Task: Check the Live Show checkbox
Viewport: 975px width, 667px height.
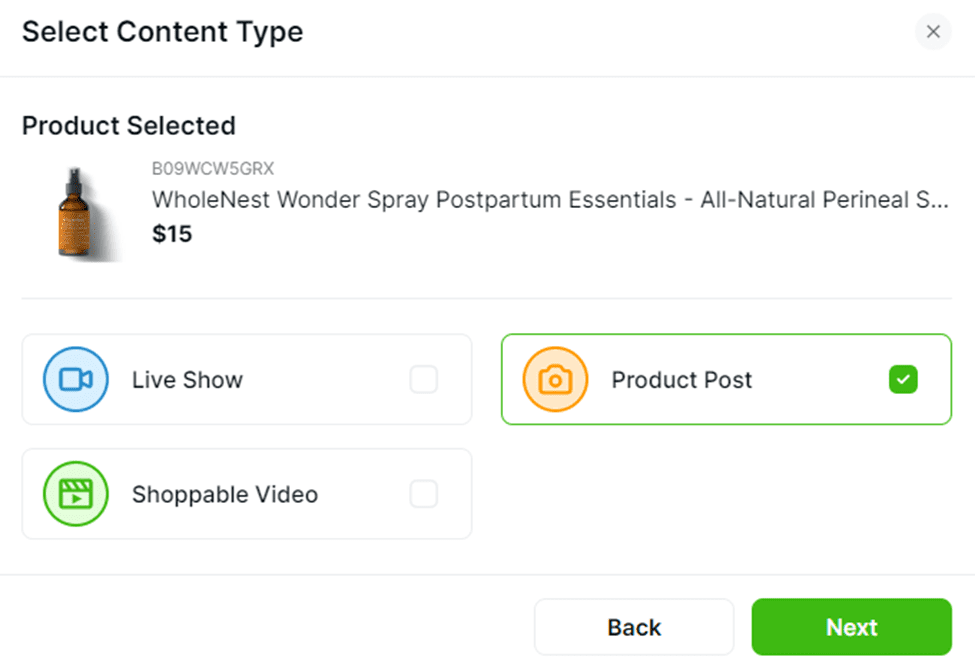Action: 423,379
